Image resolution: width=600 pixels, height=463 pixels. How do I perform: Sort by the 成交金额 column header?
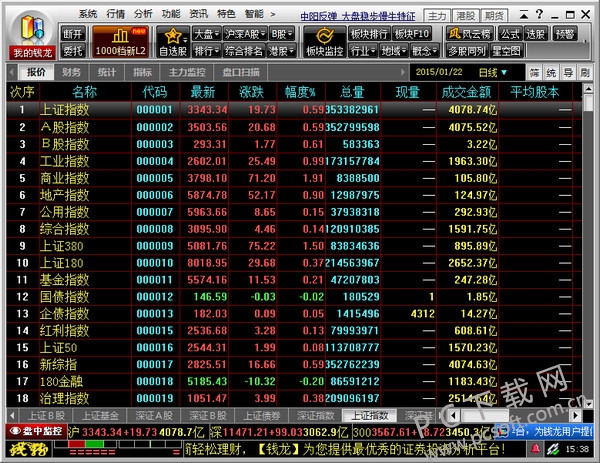466,92
